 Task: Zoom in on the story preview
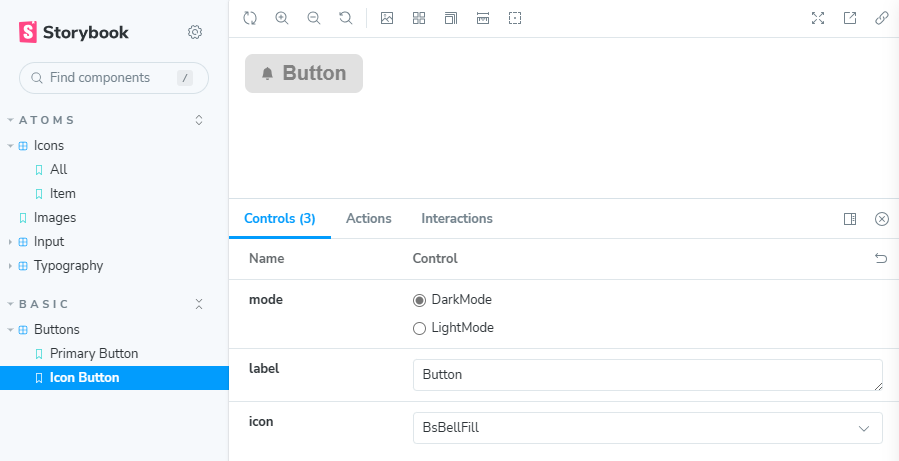pyautogui.click(x=282, y=18)
